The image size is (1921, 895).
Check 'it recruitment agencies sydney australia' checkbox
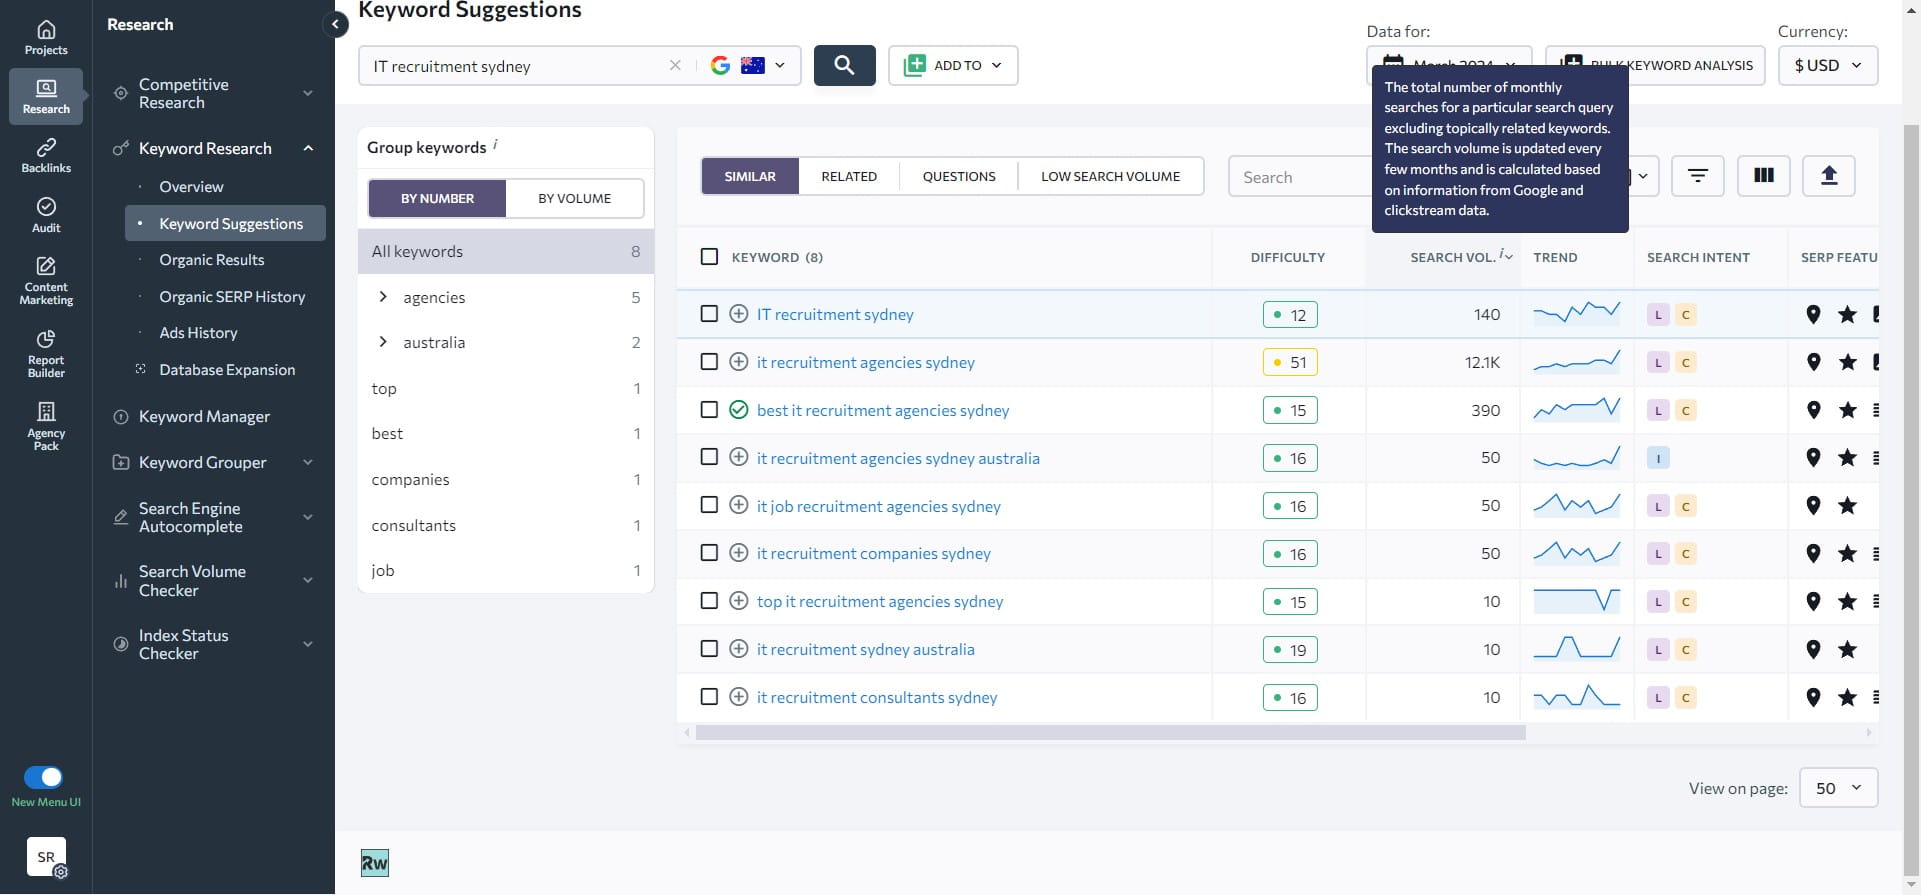click(709, 457)
